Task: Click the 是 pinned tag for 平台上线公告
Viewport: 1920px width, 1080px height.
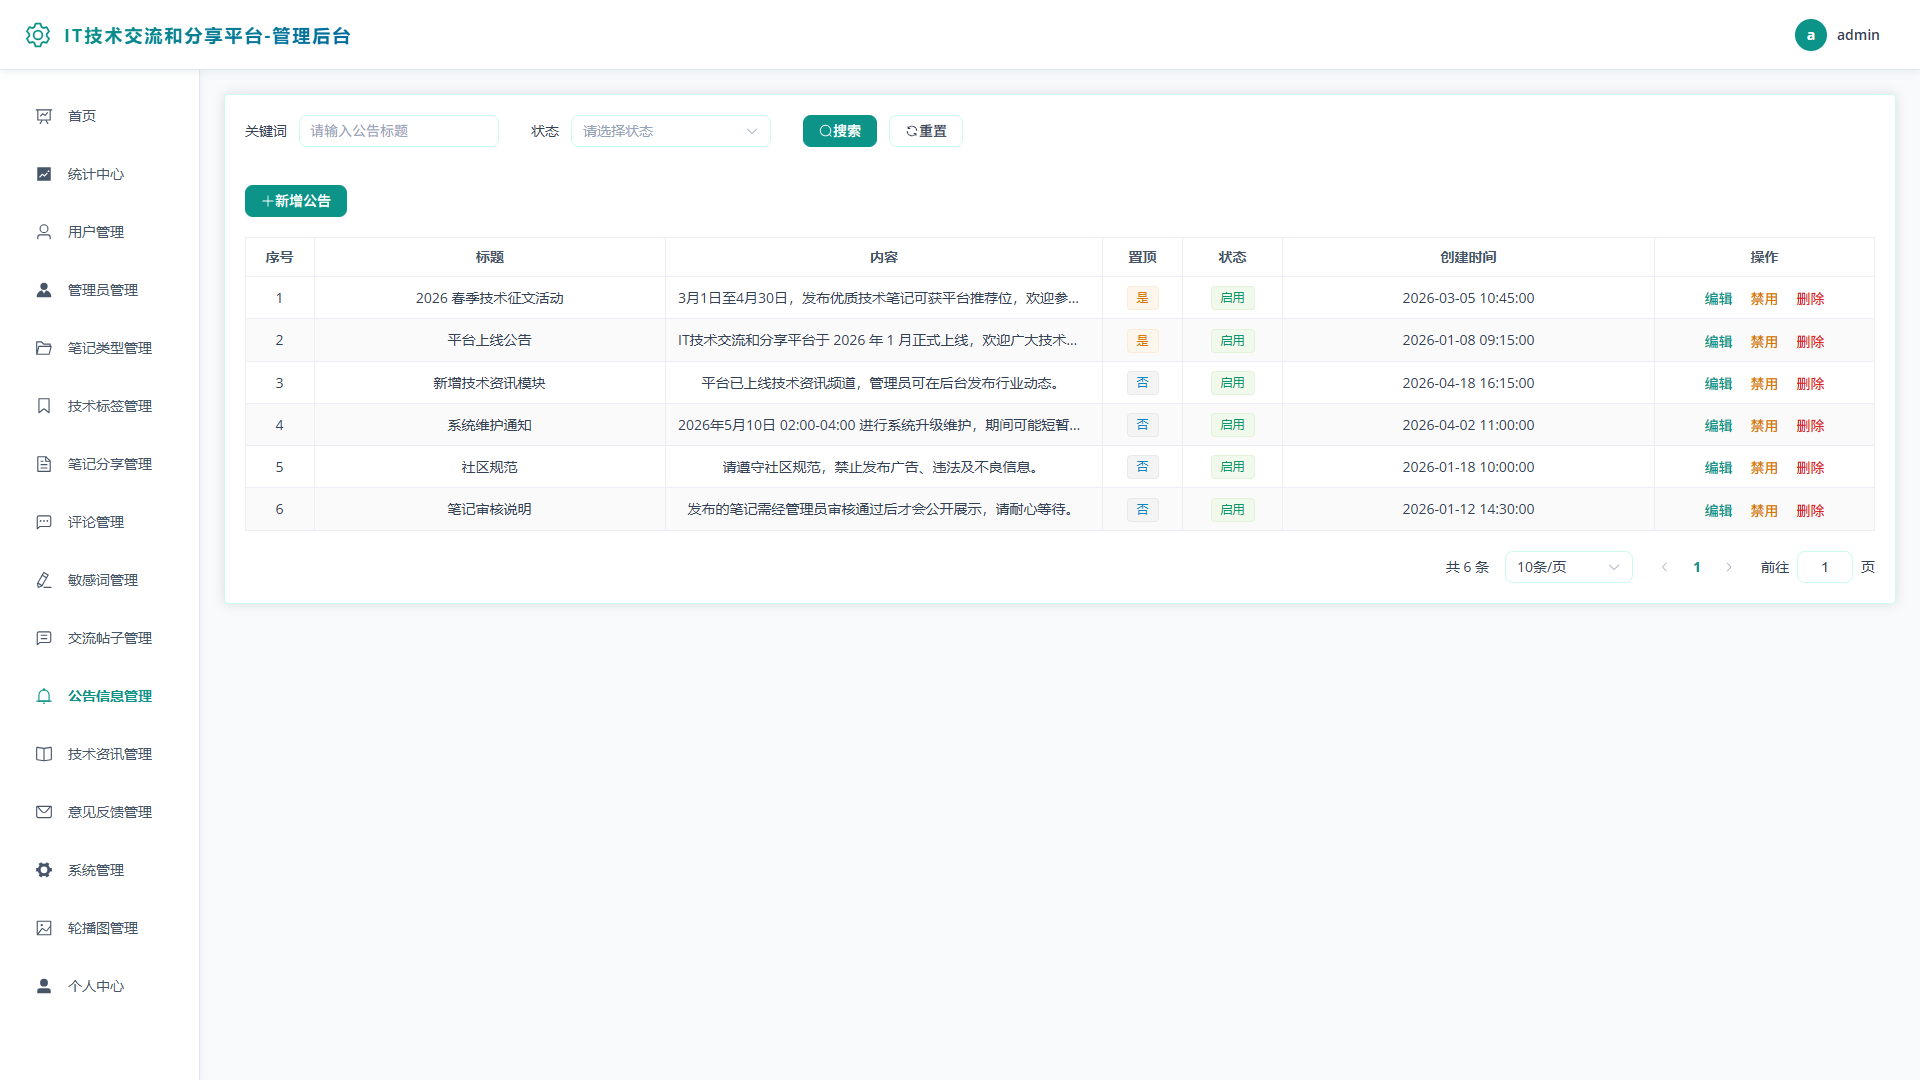Action: tap(1142, 341)
